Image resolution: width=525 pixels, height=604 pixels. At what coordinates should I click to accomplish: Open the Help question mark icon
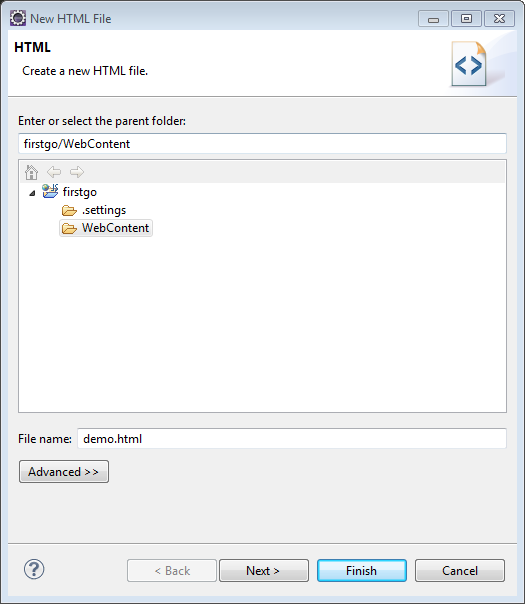tap(34, 569)
